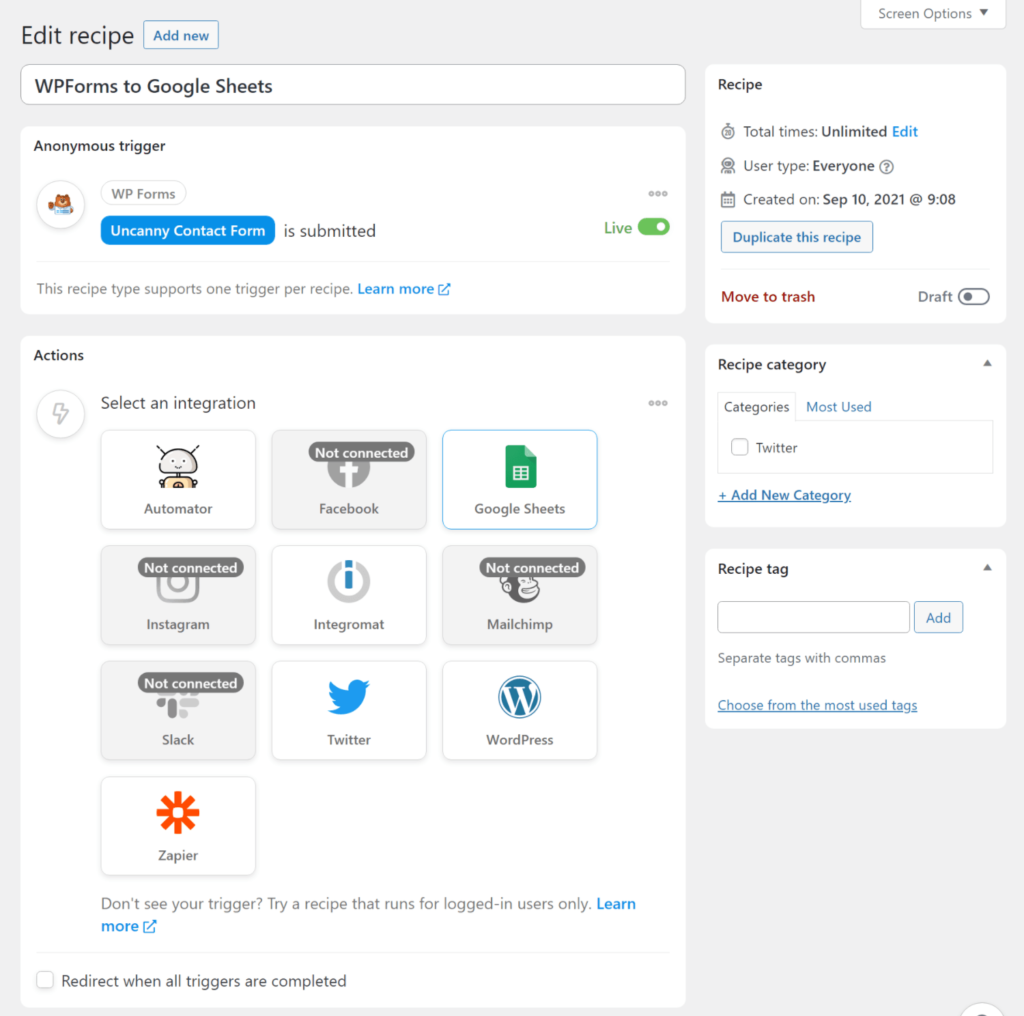Switch to the Categories tab
This screenshot has width=1024, height=1016.
pyautogui.click(x=756, y=407)
